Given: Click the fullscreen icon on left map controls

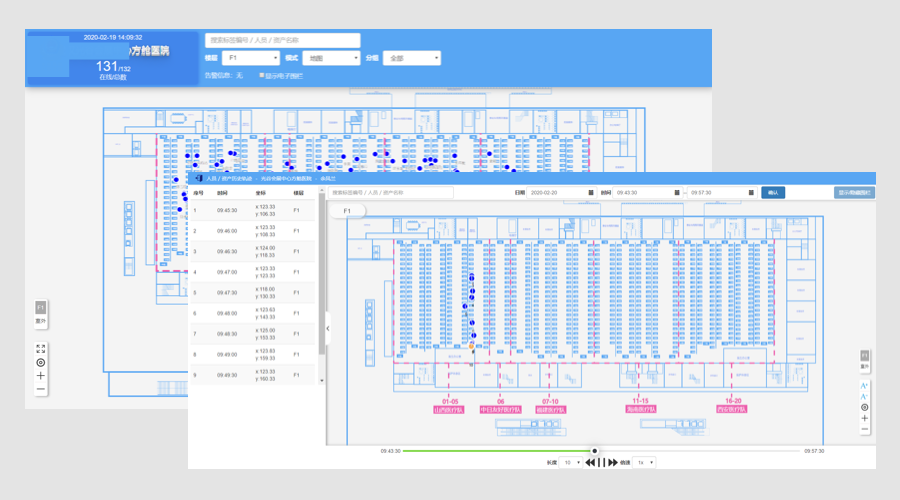Looking at the screenshot, I should (x=41, y=349).
